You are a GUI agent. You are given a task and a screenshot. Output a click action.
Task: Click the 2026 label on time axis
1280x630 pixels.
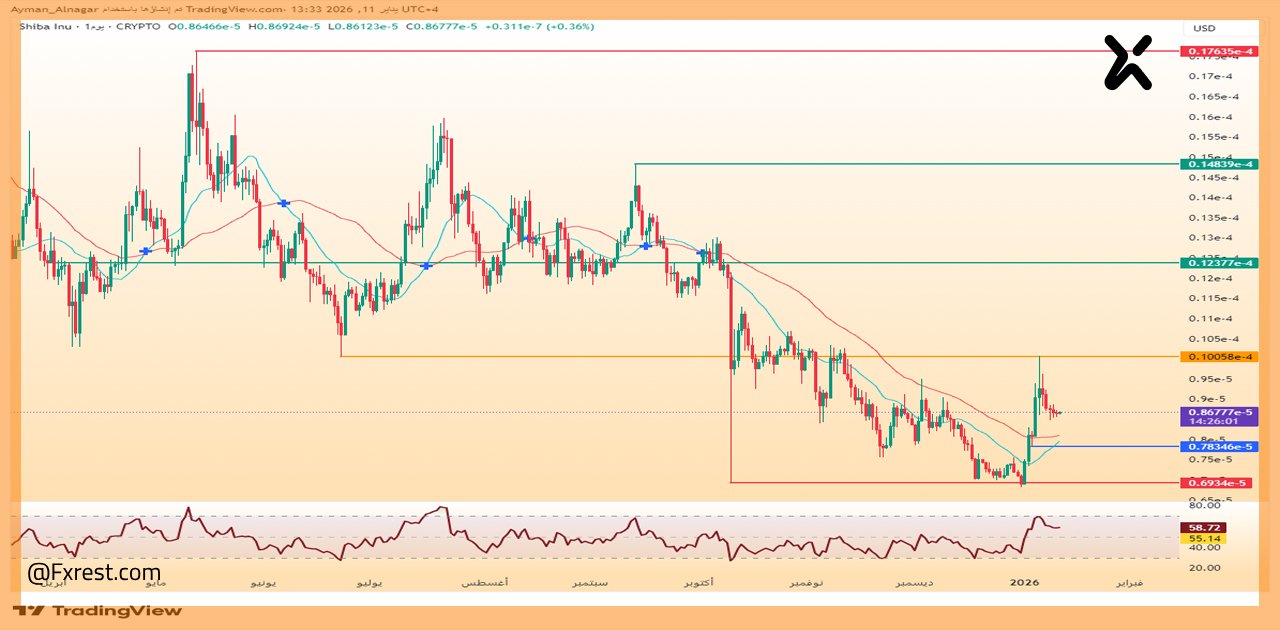pyautogui.click(x=1025, y=581)
